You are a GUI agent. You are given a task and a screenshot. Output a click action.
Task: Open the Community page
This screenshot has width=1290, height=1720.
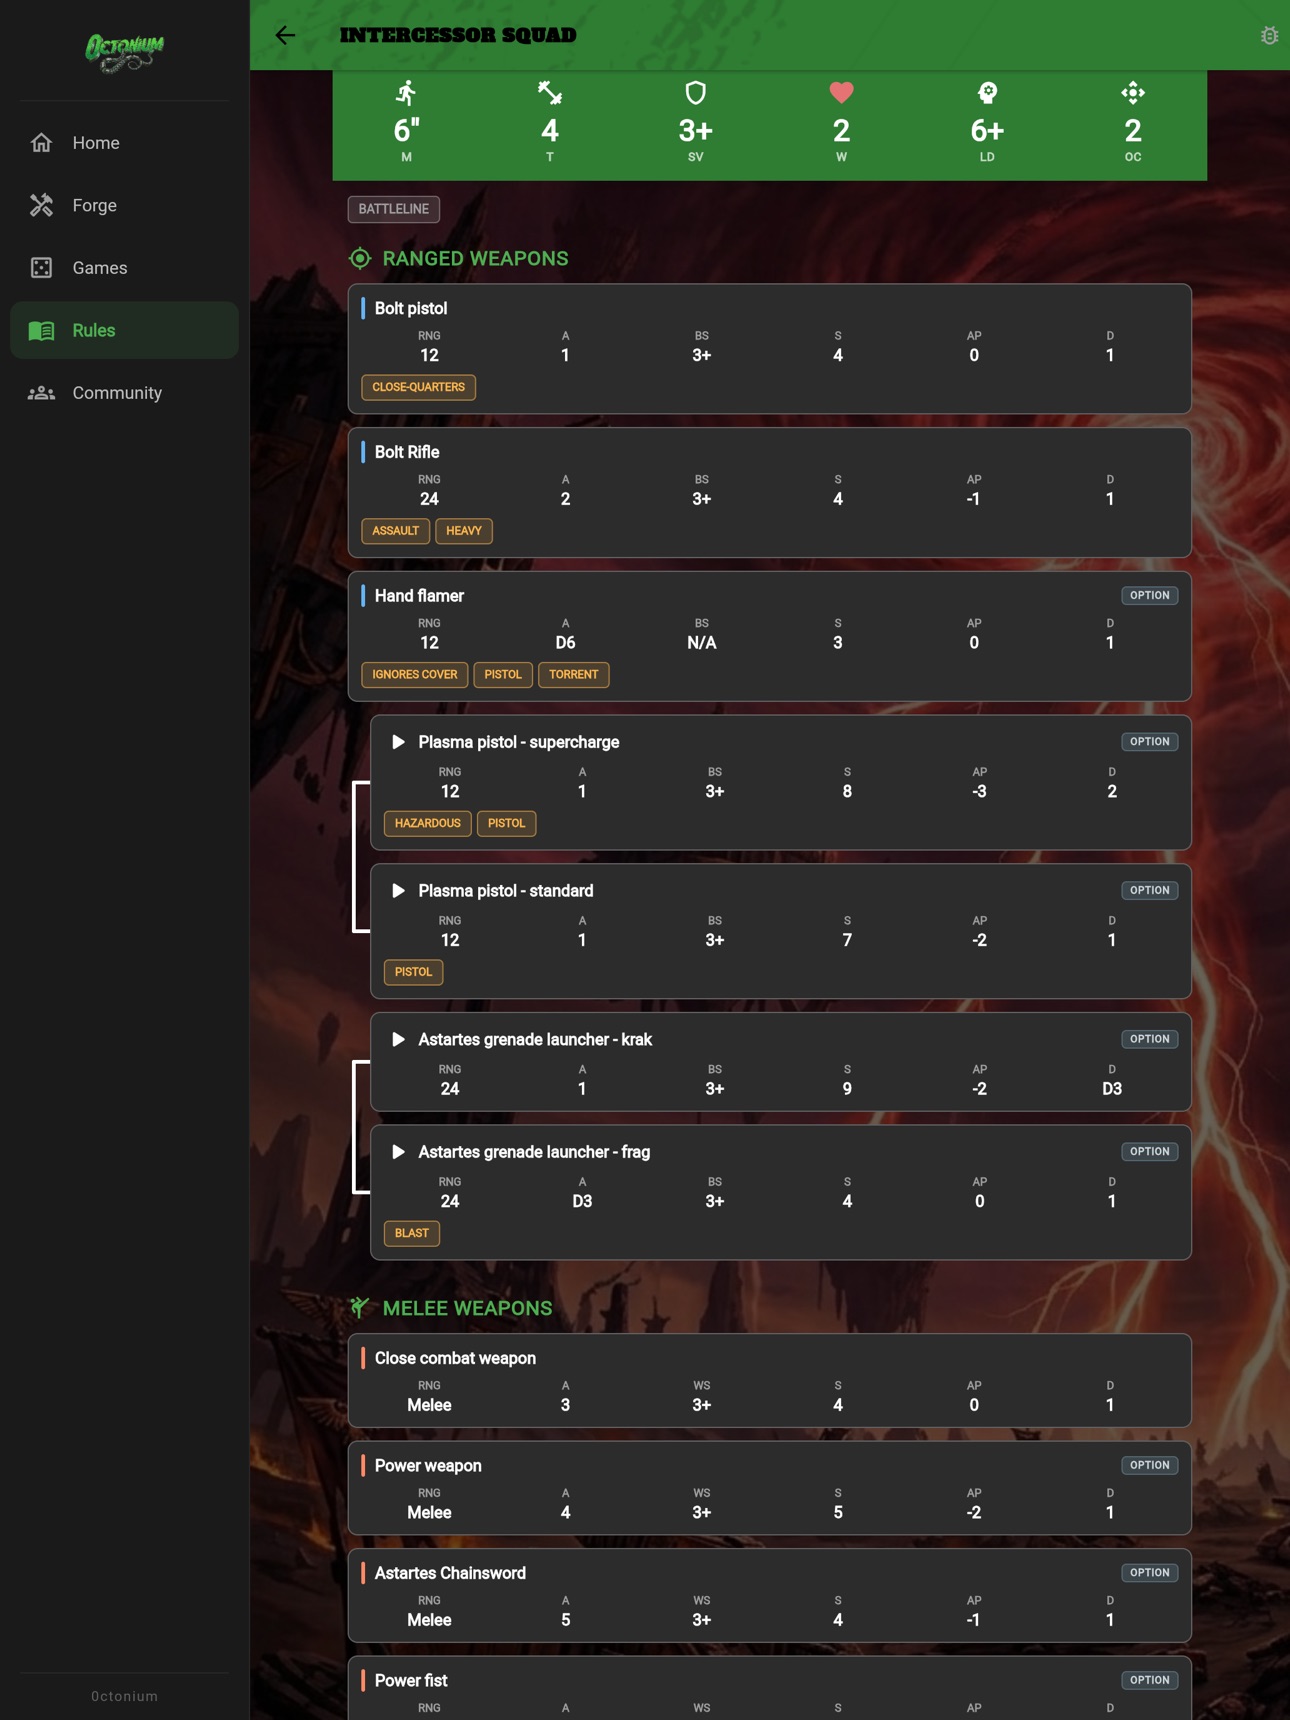[x=124, y=393]
